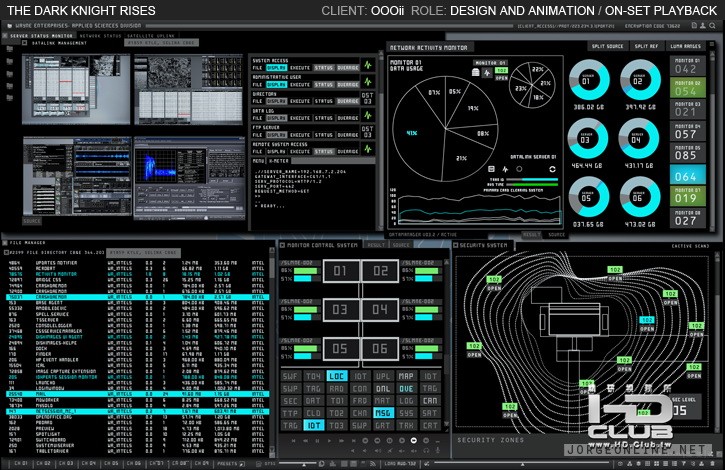The width and height of the screenshot is (725, 470).
Task: Click the user profile icon in top bar
Action: click(x=703, y=26)
